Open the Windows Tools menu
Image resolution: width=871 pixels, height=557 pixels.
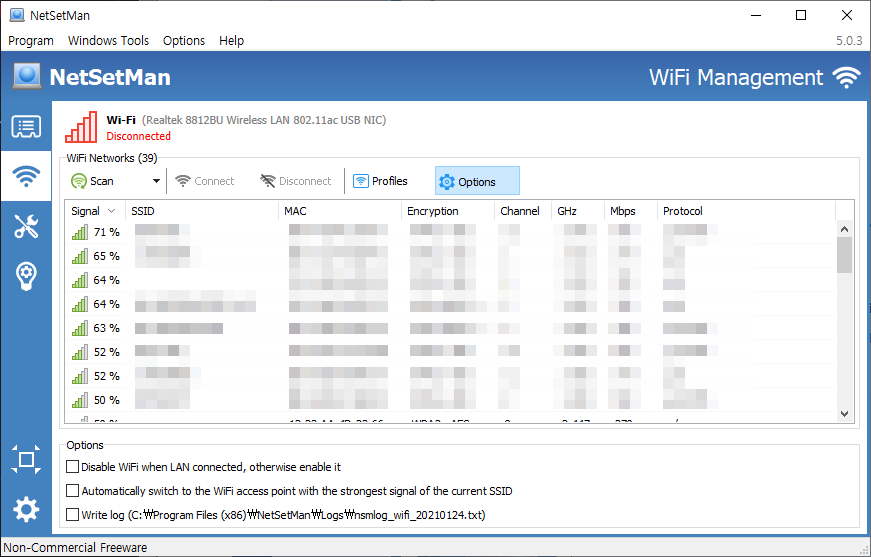click(108, 41)
